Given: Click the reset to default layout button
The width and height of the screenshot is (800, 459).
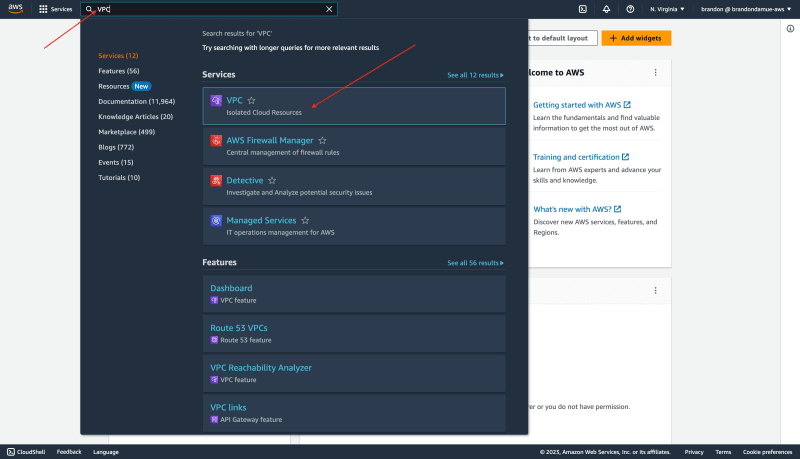Looking at the screenshot, I should point(563,38).
